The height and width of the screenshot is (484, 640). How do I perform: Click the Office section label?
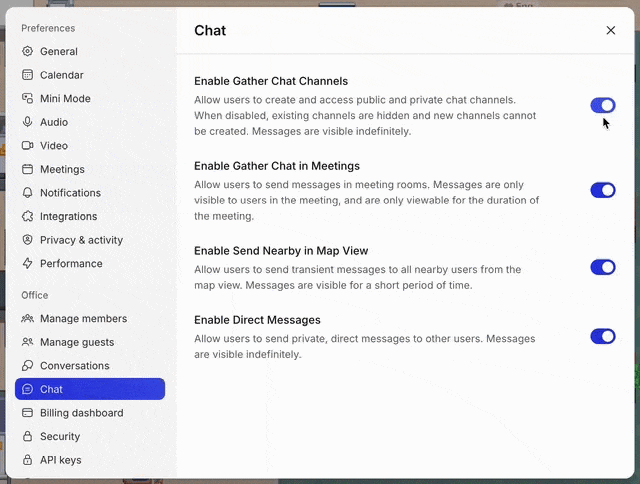[x=35, y=295]
